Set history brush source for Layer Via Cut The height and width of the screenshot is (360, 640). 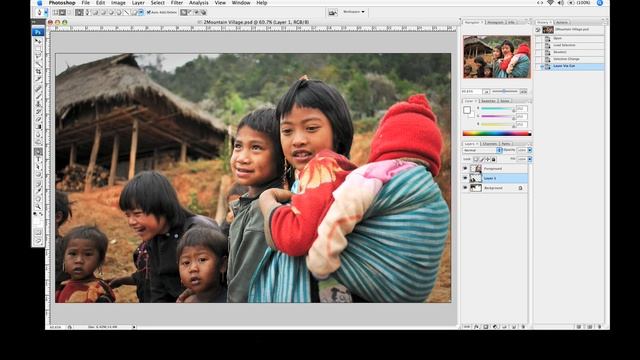pos(538,66)
